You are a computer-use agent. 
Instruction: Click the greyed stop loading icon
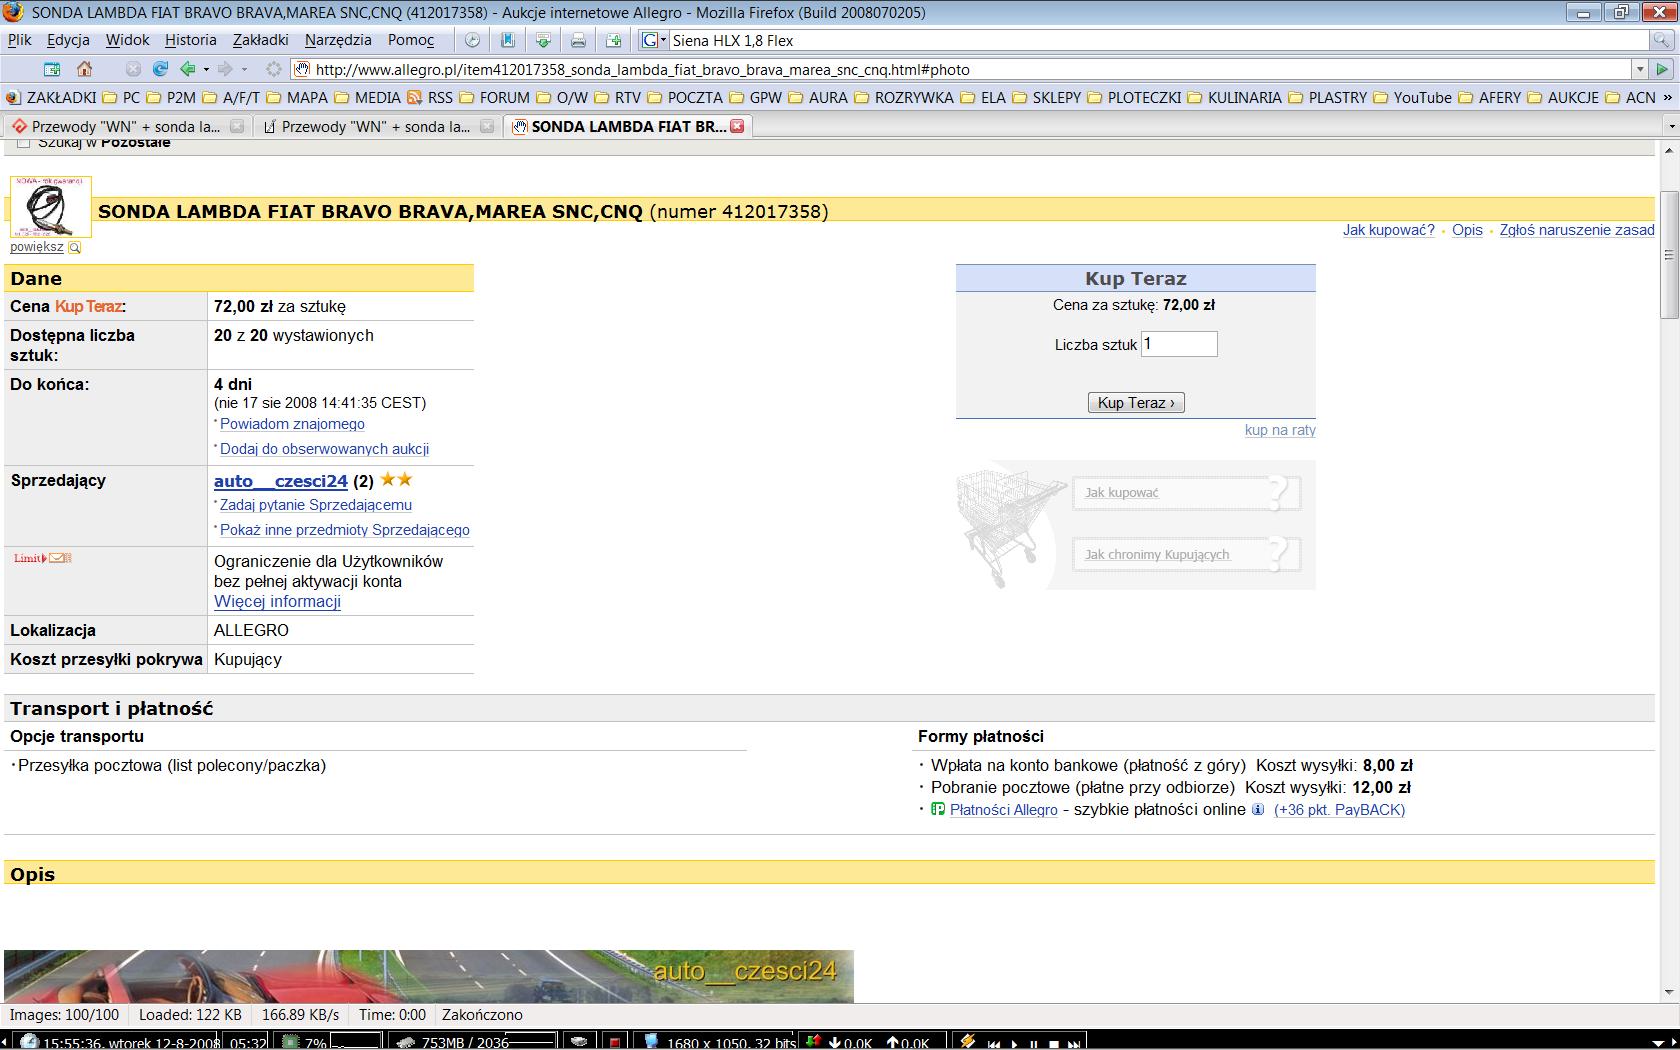pos(133,69)
